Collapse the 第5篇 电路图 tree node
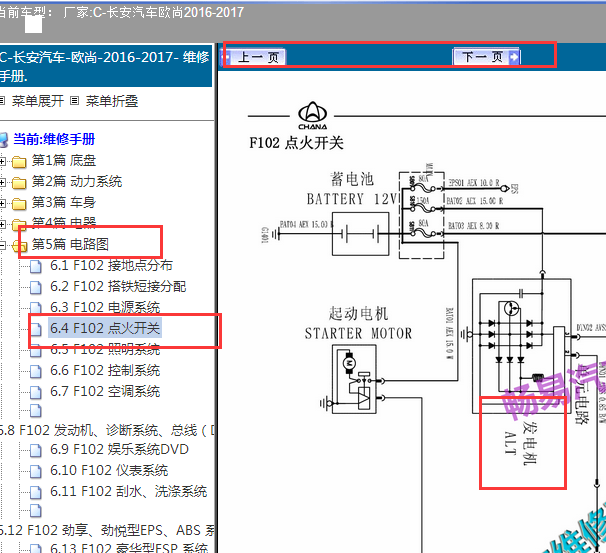 click(x=3, y=245)
